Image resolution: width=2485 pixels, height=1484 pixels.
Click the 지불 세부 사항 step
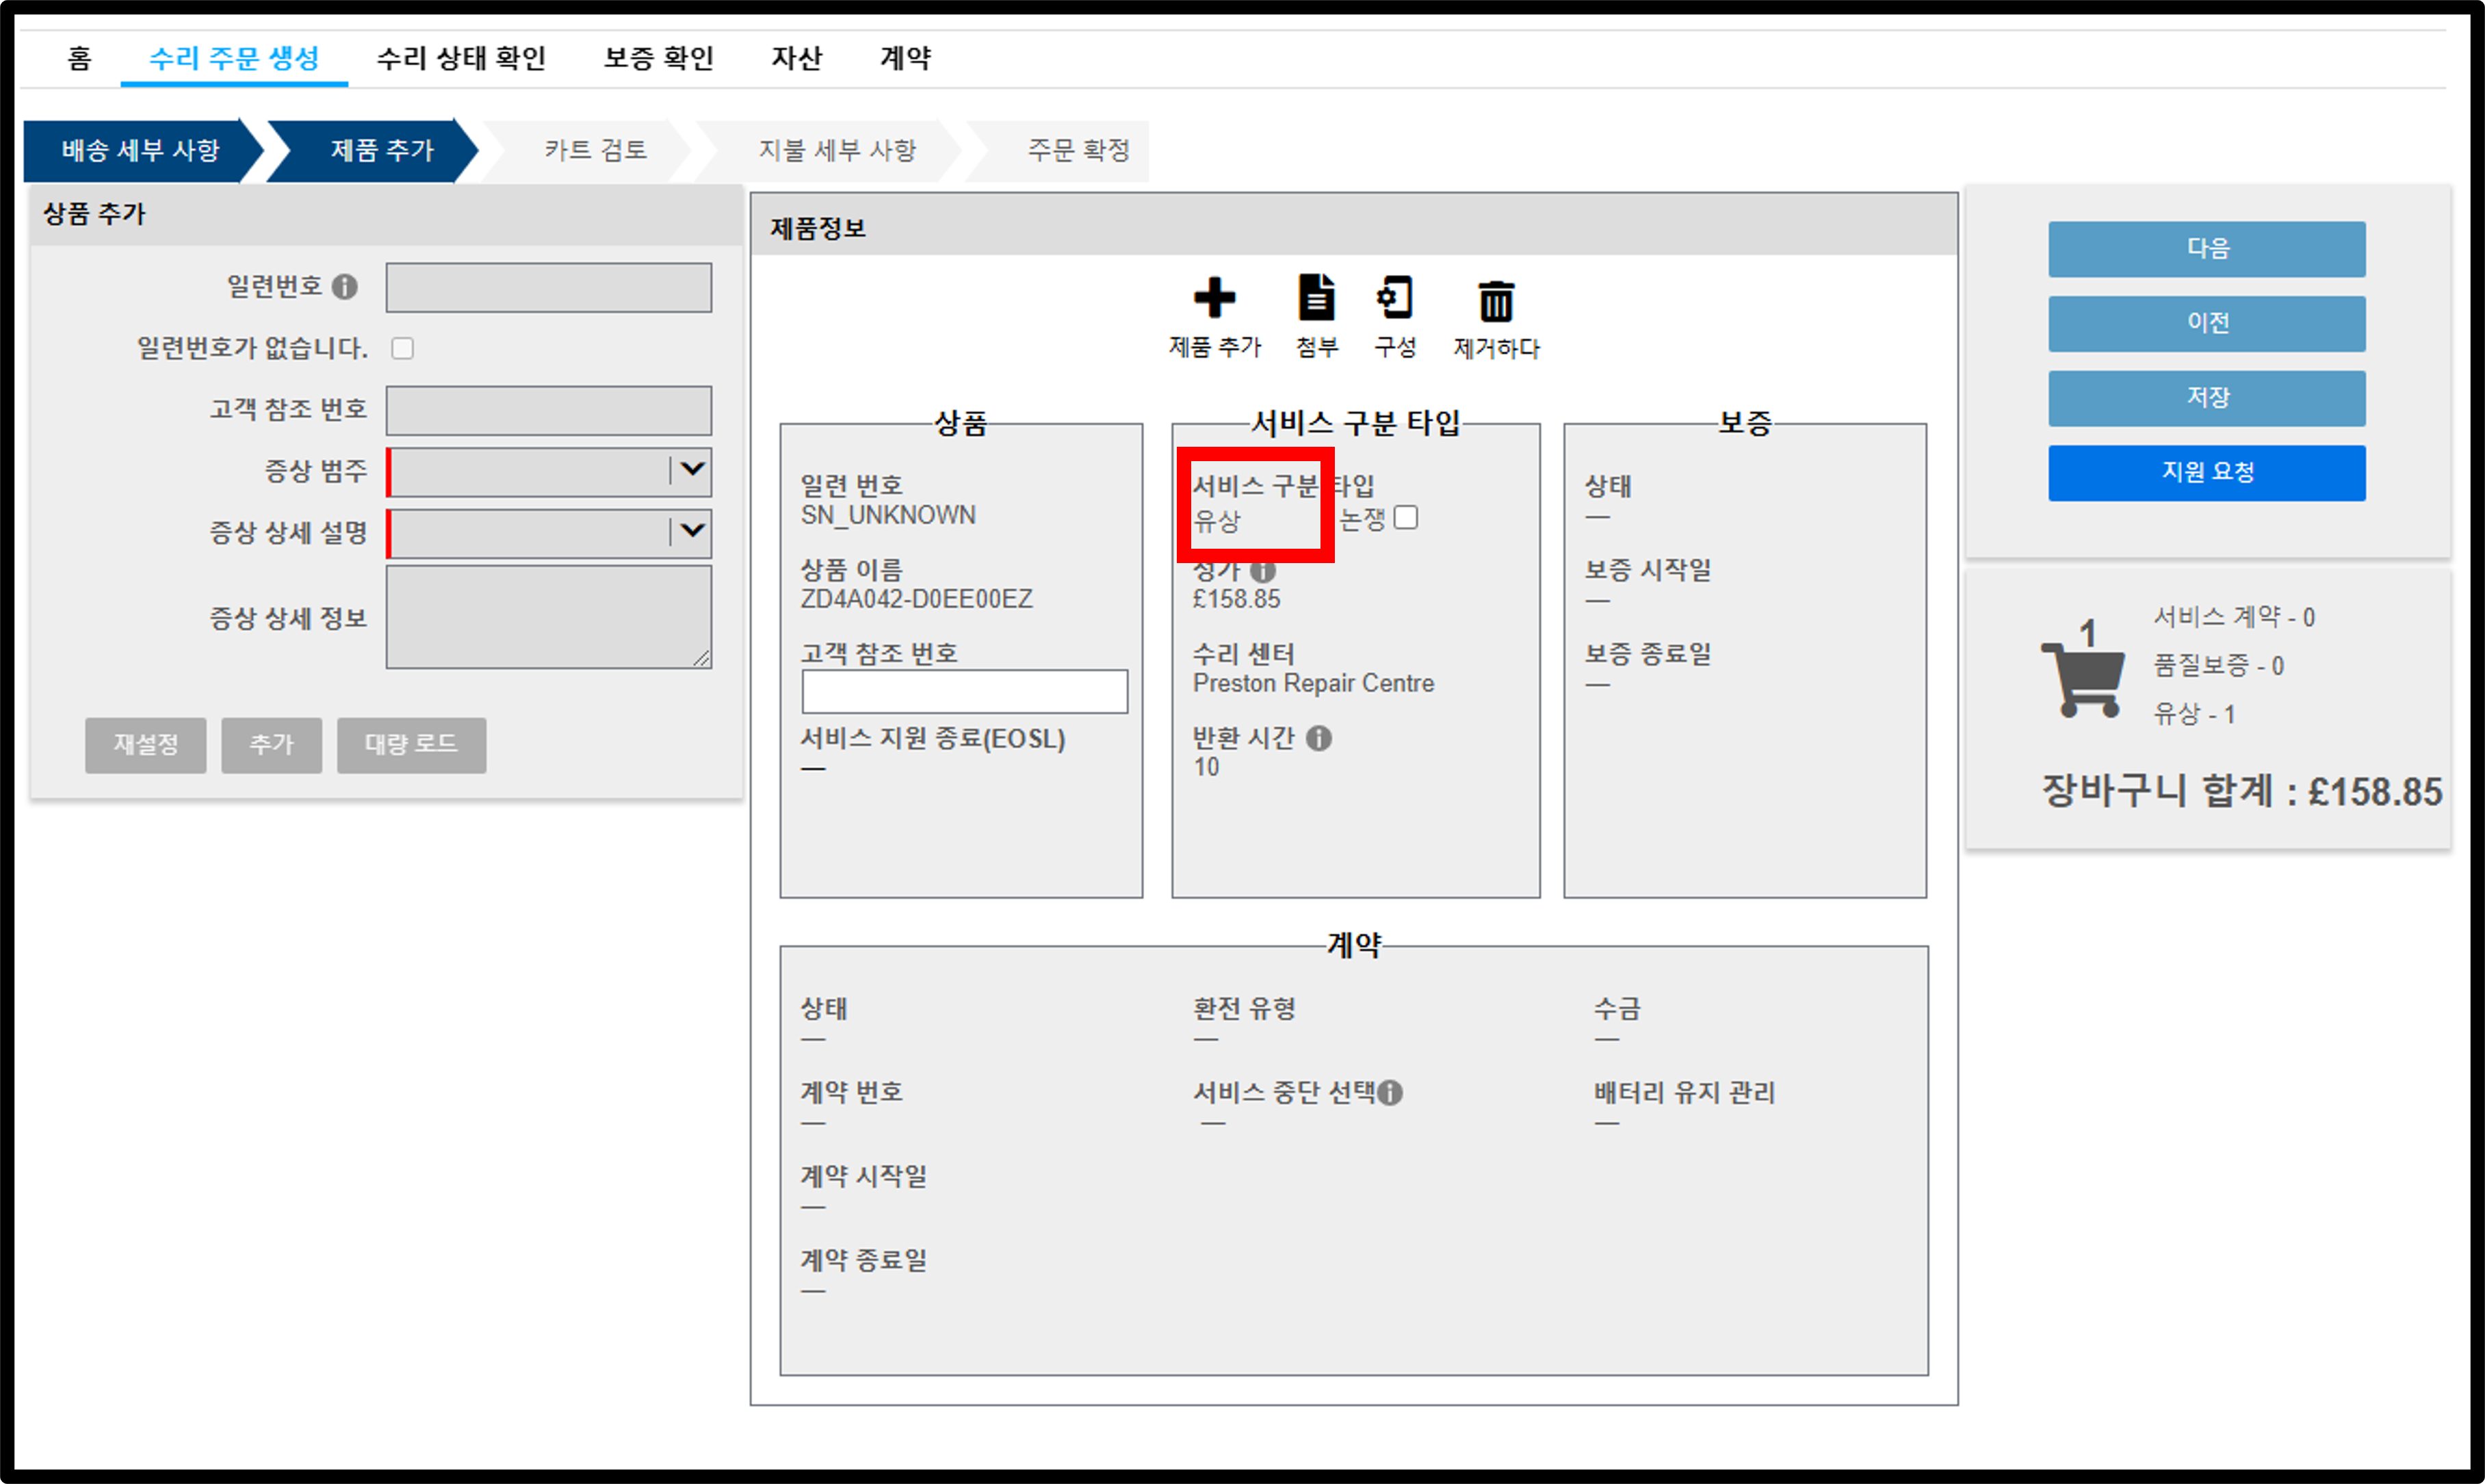(837, 150)
